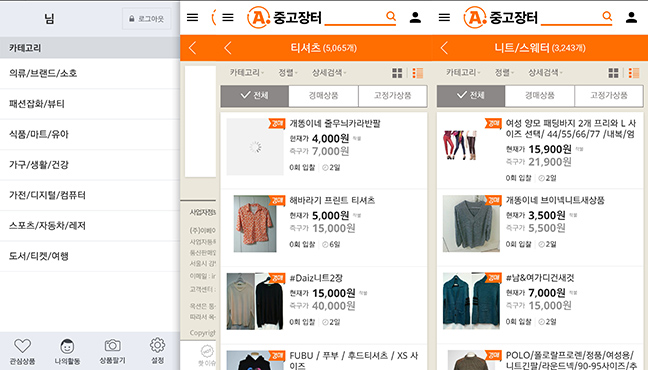The image size is (648, 370).
Task: Open 개똥이네 줄무늬카라반팔 listing
Action: (x=324, y=150)
